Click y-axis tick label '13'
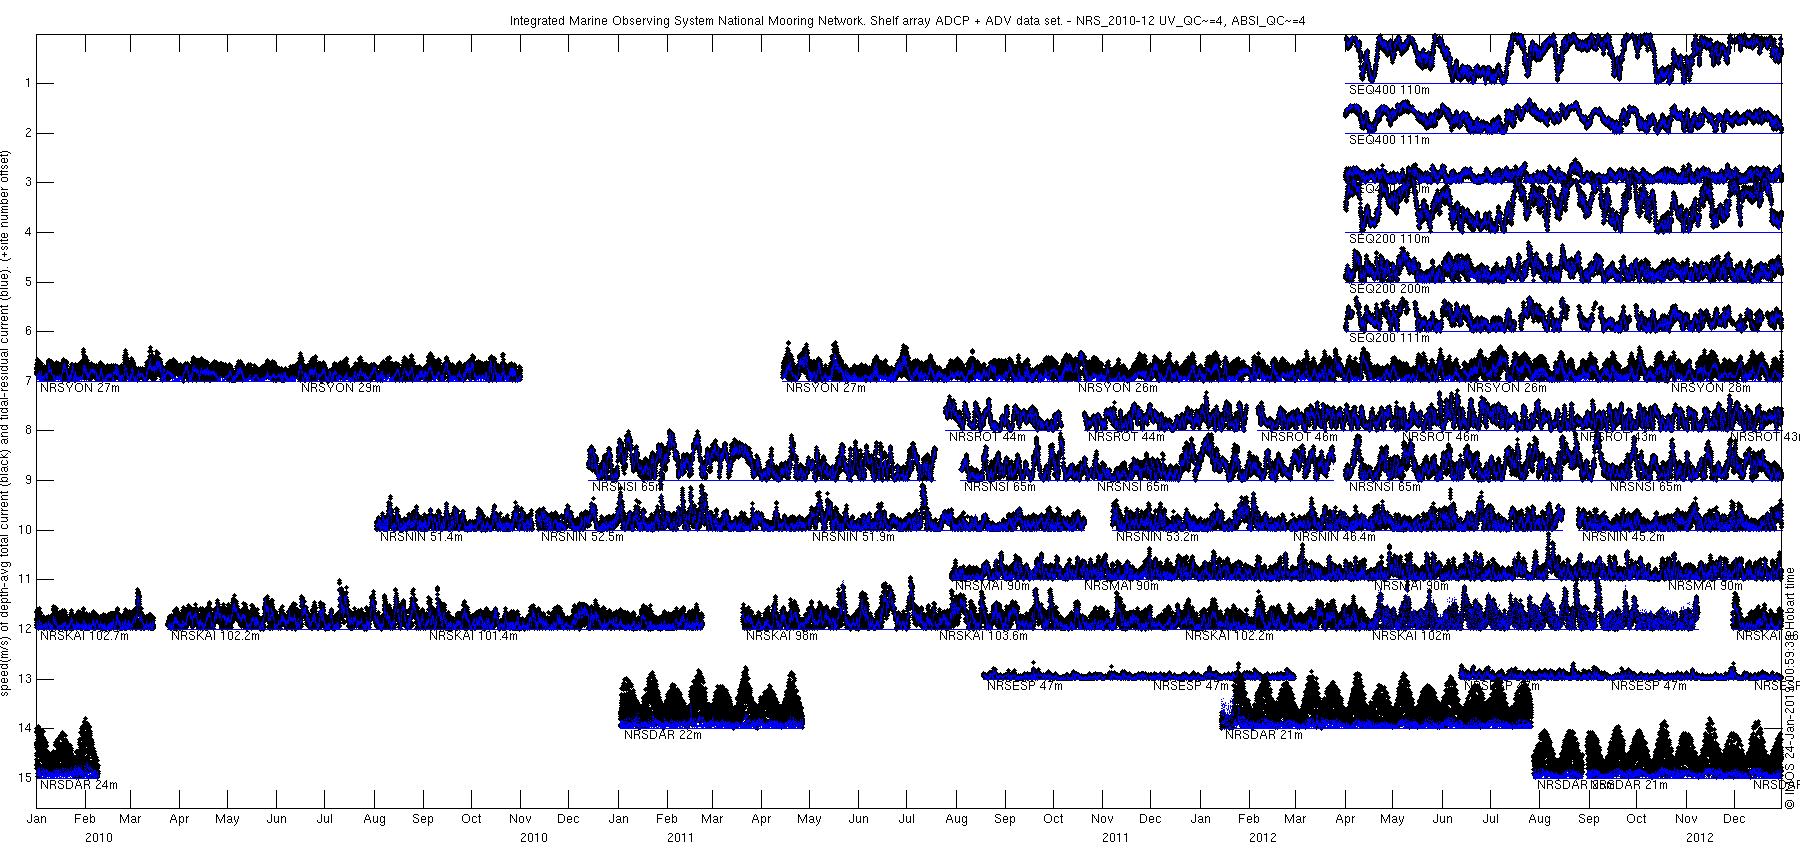 [26, 679]
